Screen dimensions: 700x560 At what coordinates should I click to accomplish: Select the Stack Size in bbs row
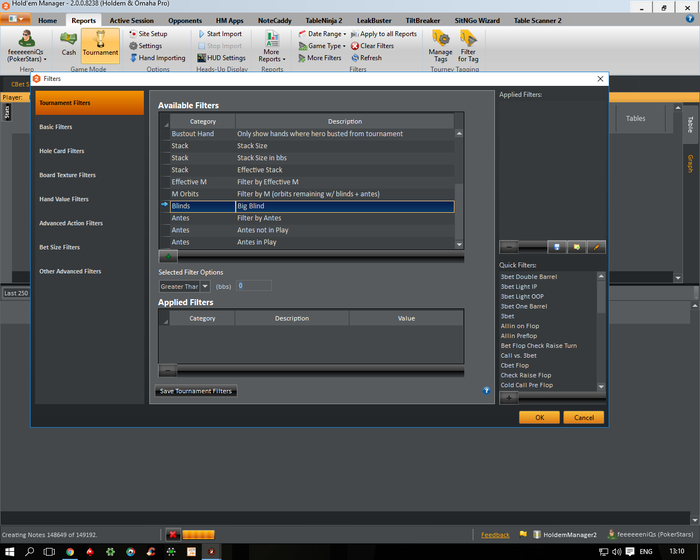[312, 158]
